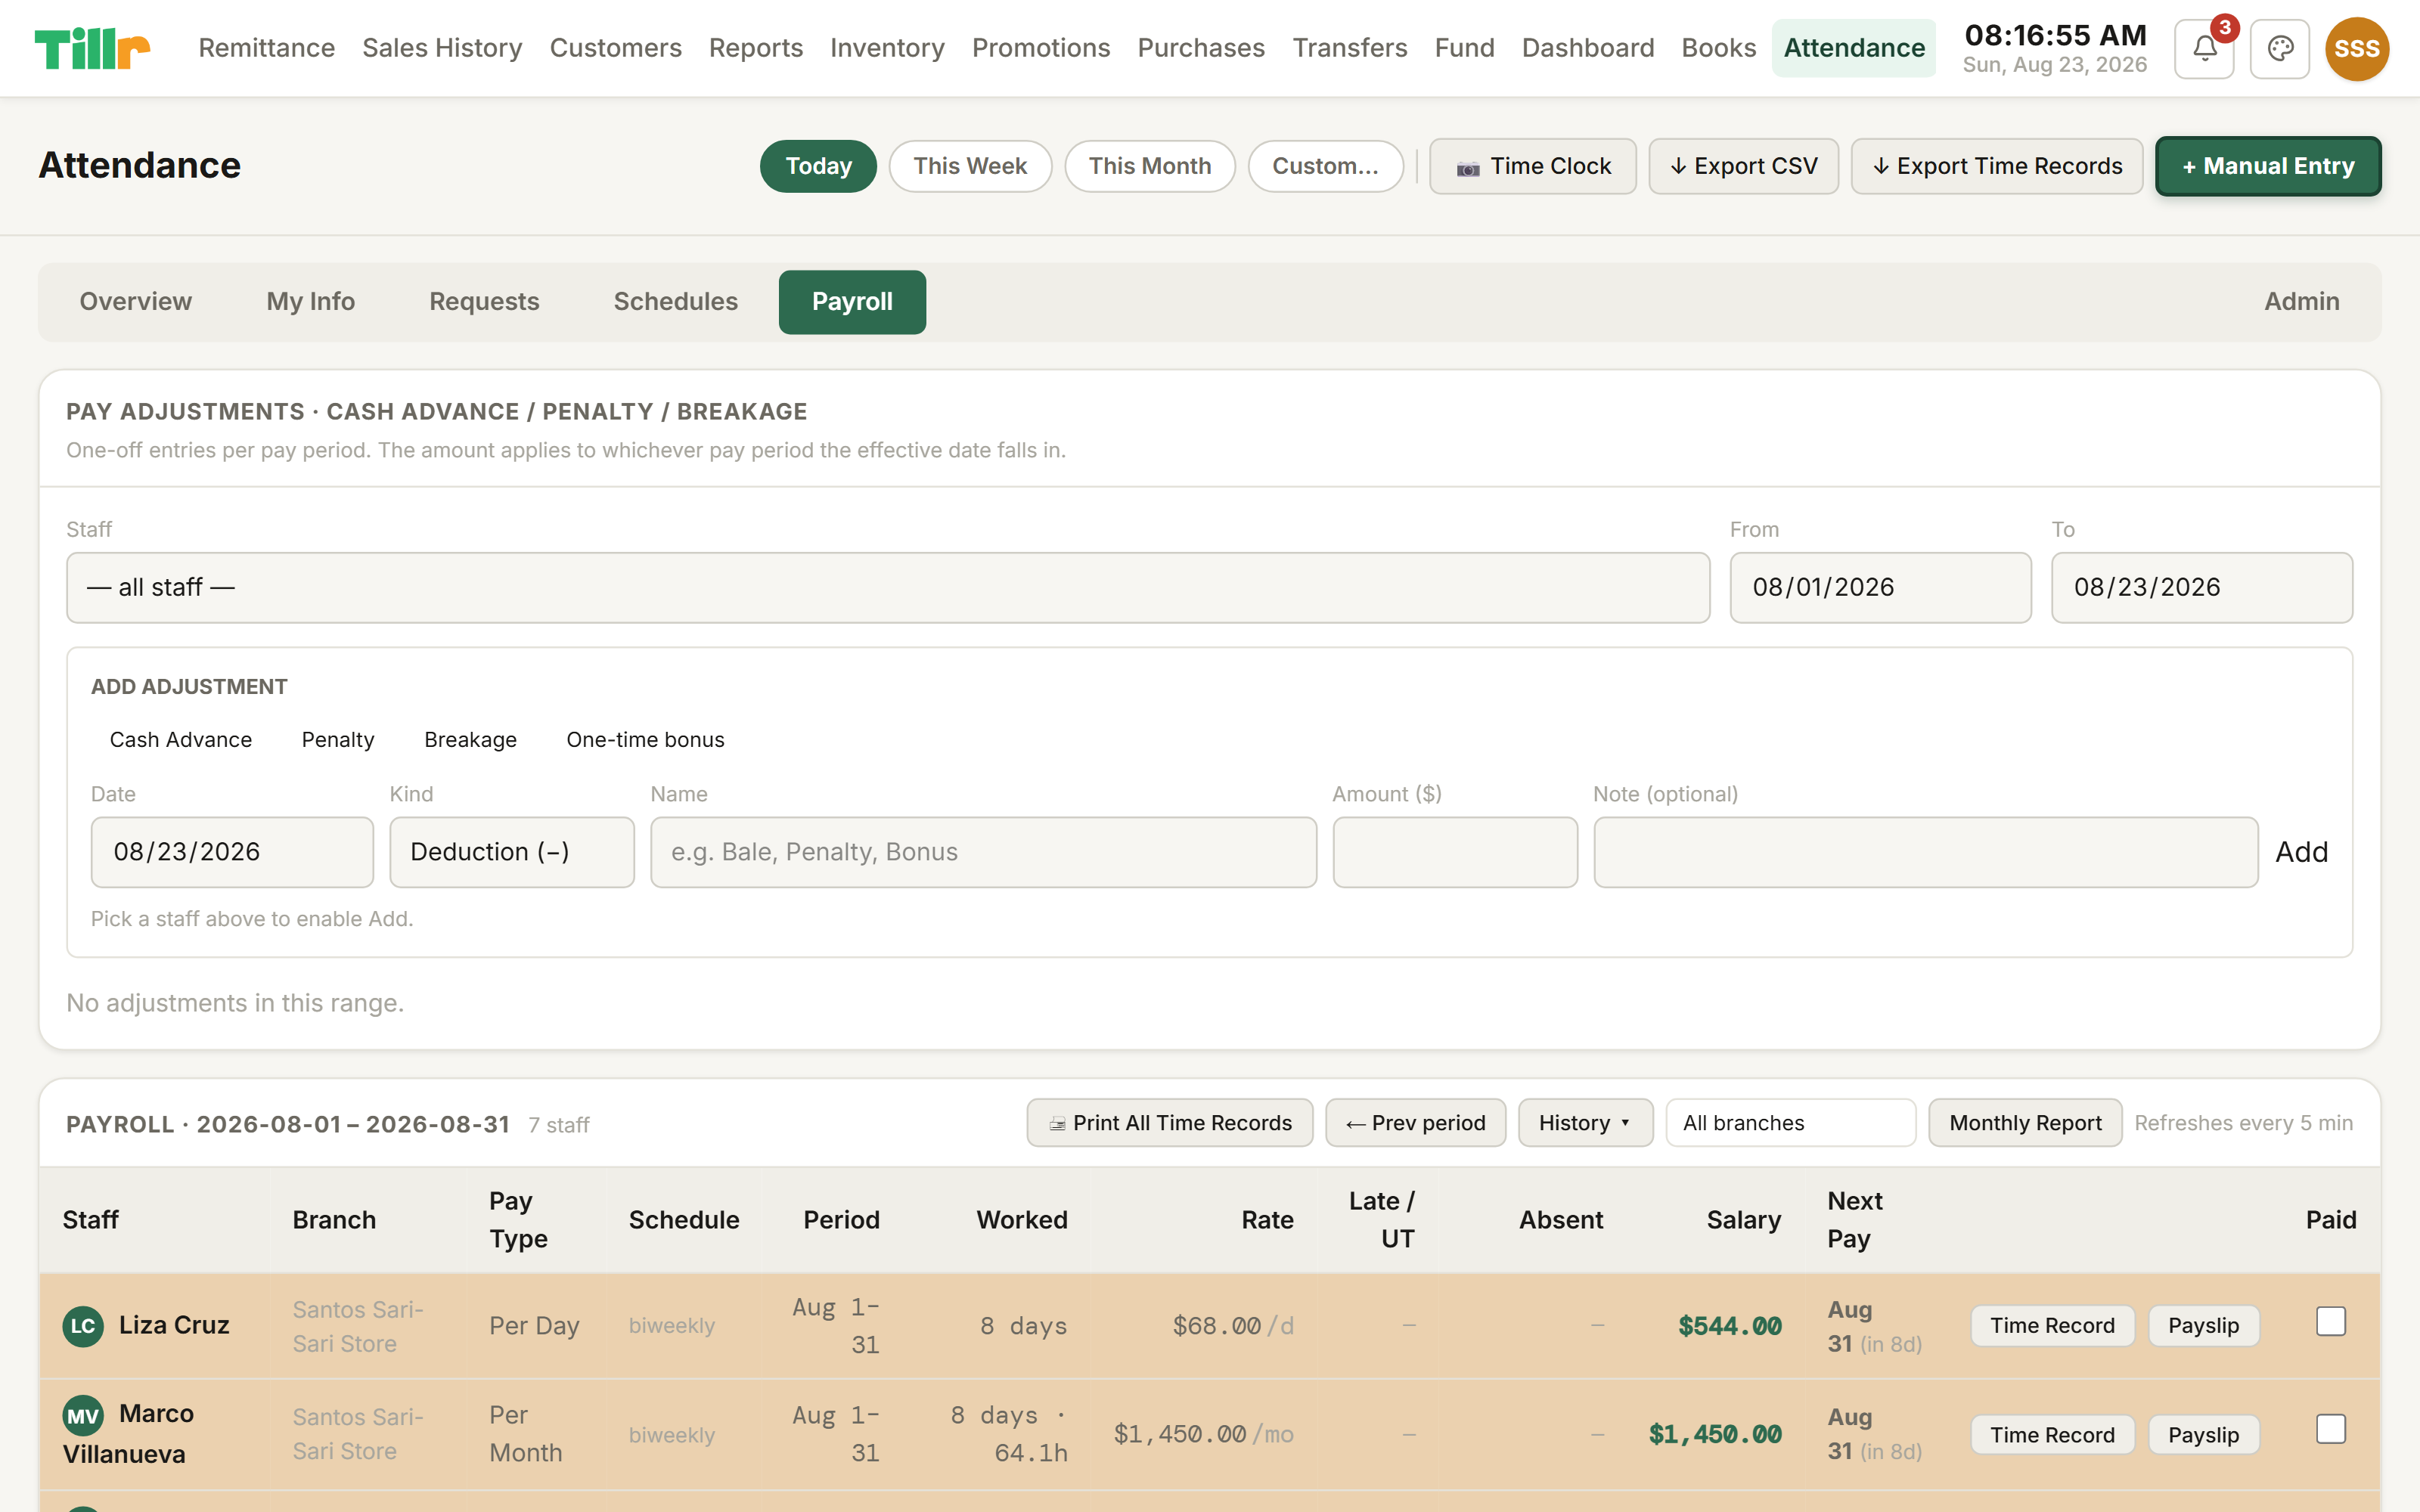2420x1512 pixels.
Task: Open the adjustment Date picker
Action: (x=232, y=852)
